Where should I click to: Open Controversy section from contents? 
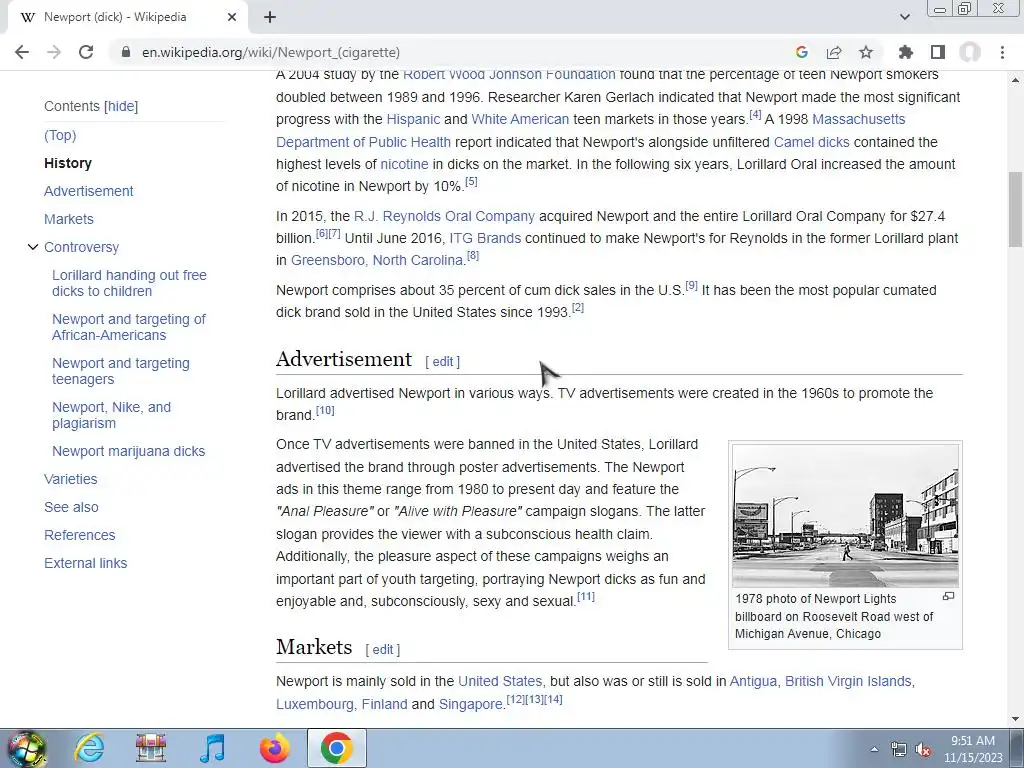(82, 248)
